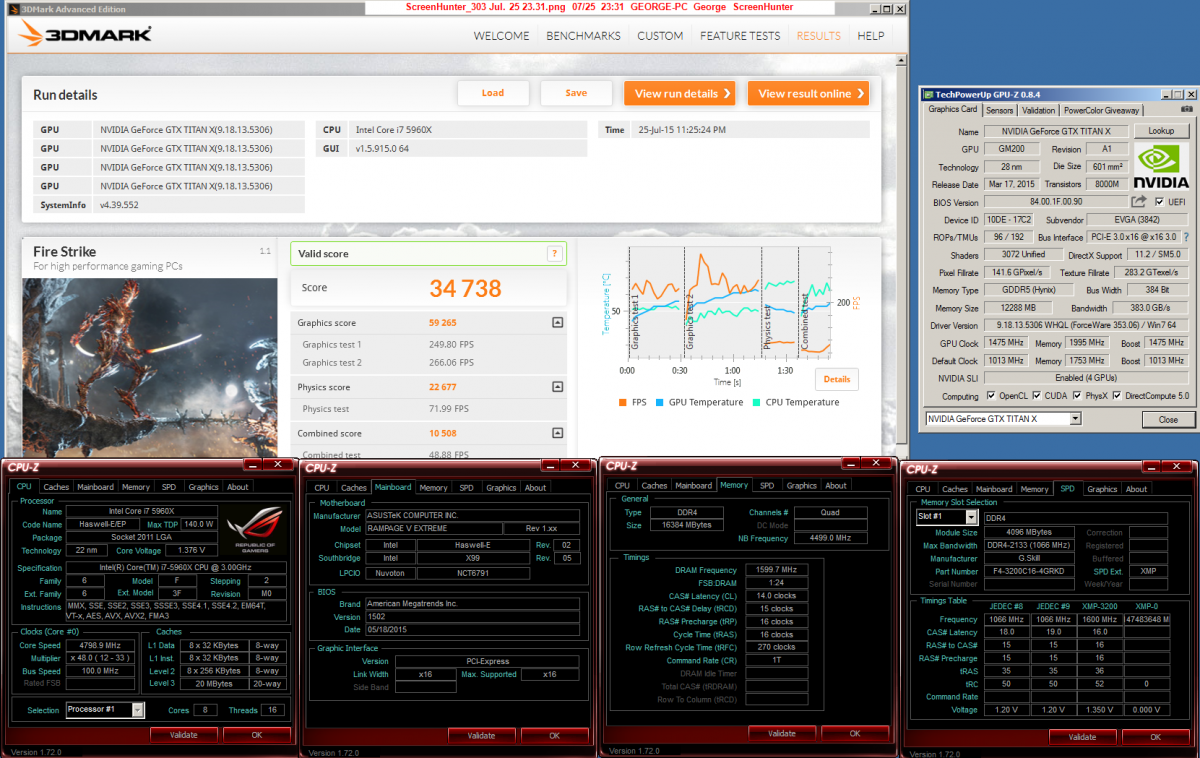Select the RESULTS menu item
Viewport: 1200px width, 758px height.
click(819, 36)
